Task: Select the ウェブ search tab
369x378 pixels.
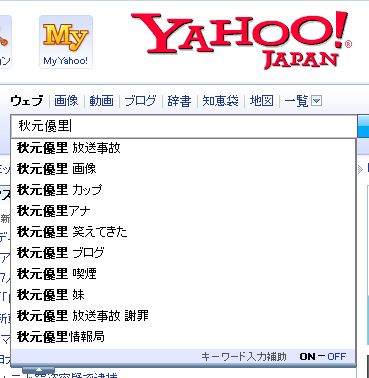Action: (27, 100)
